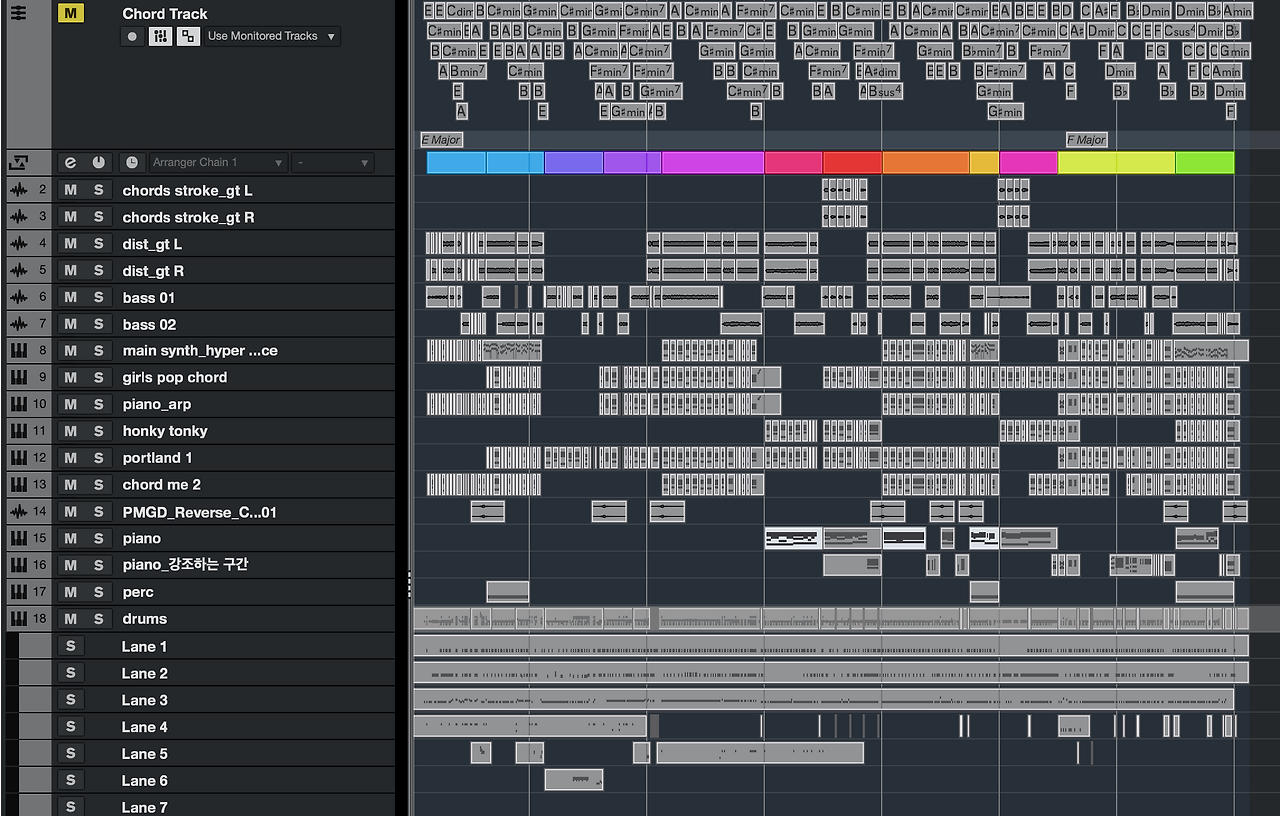Click the keyboard icon of girls pop chord

18,377
